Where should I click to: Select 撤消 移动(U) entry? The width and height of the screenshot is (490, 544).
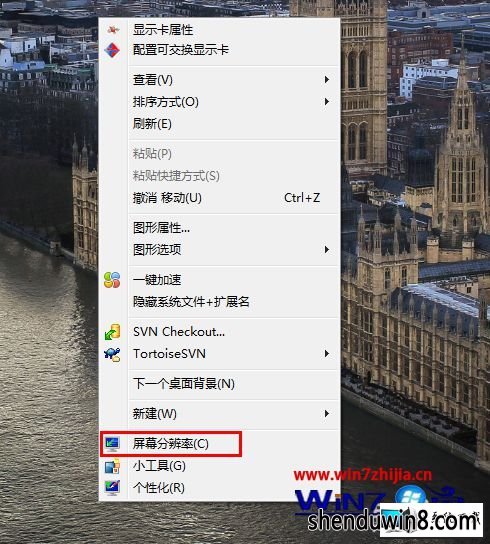pos(219,198)
